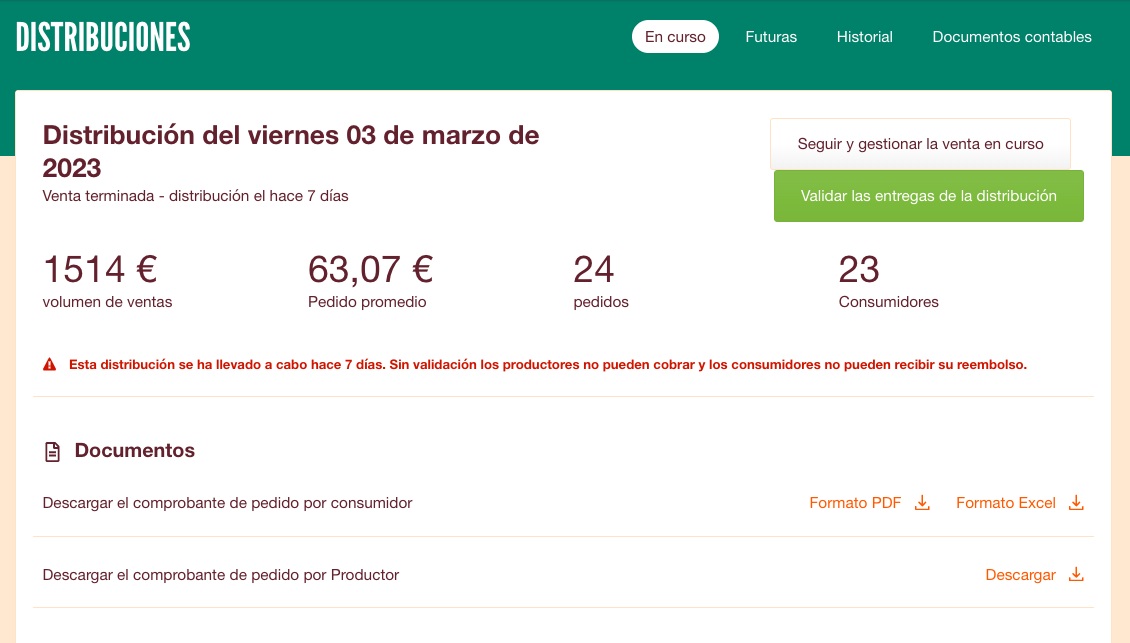
Task: Click the 23 Consumidores count
Action: click(859, 270)
